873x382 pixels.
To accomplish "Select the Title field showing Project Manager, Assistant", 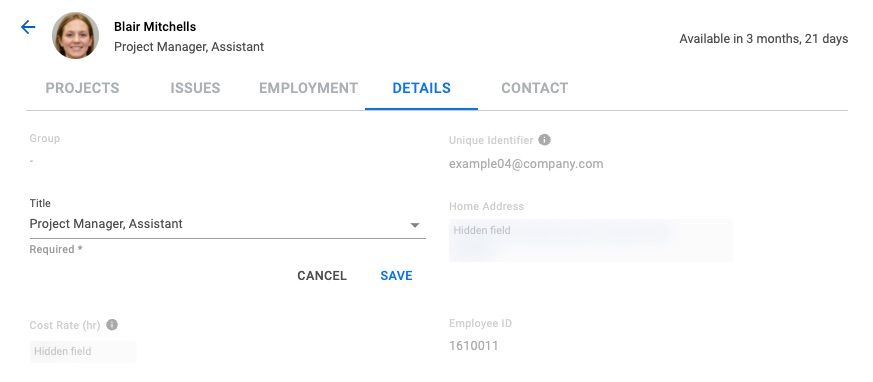I will (227, 224).
